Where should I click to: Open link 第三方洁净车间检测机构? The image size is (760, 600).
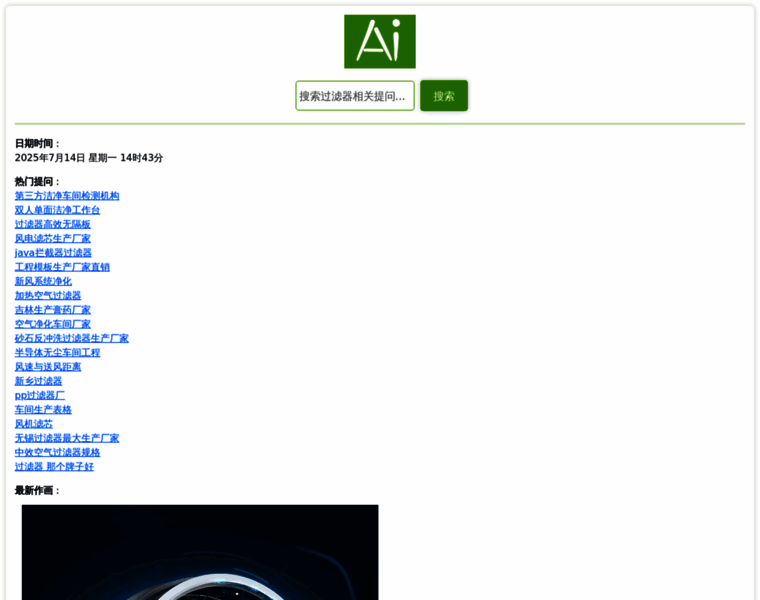[67, 196]
